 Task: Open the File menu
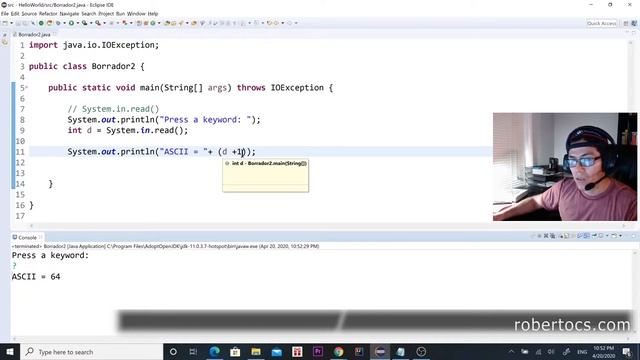click(x=4, y=13)
